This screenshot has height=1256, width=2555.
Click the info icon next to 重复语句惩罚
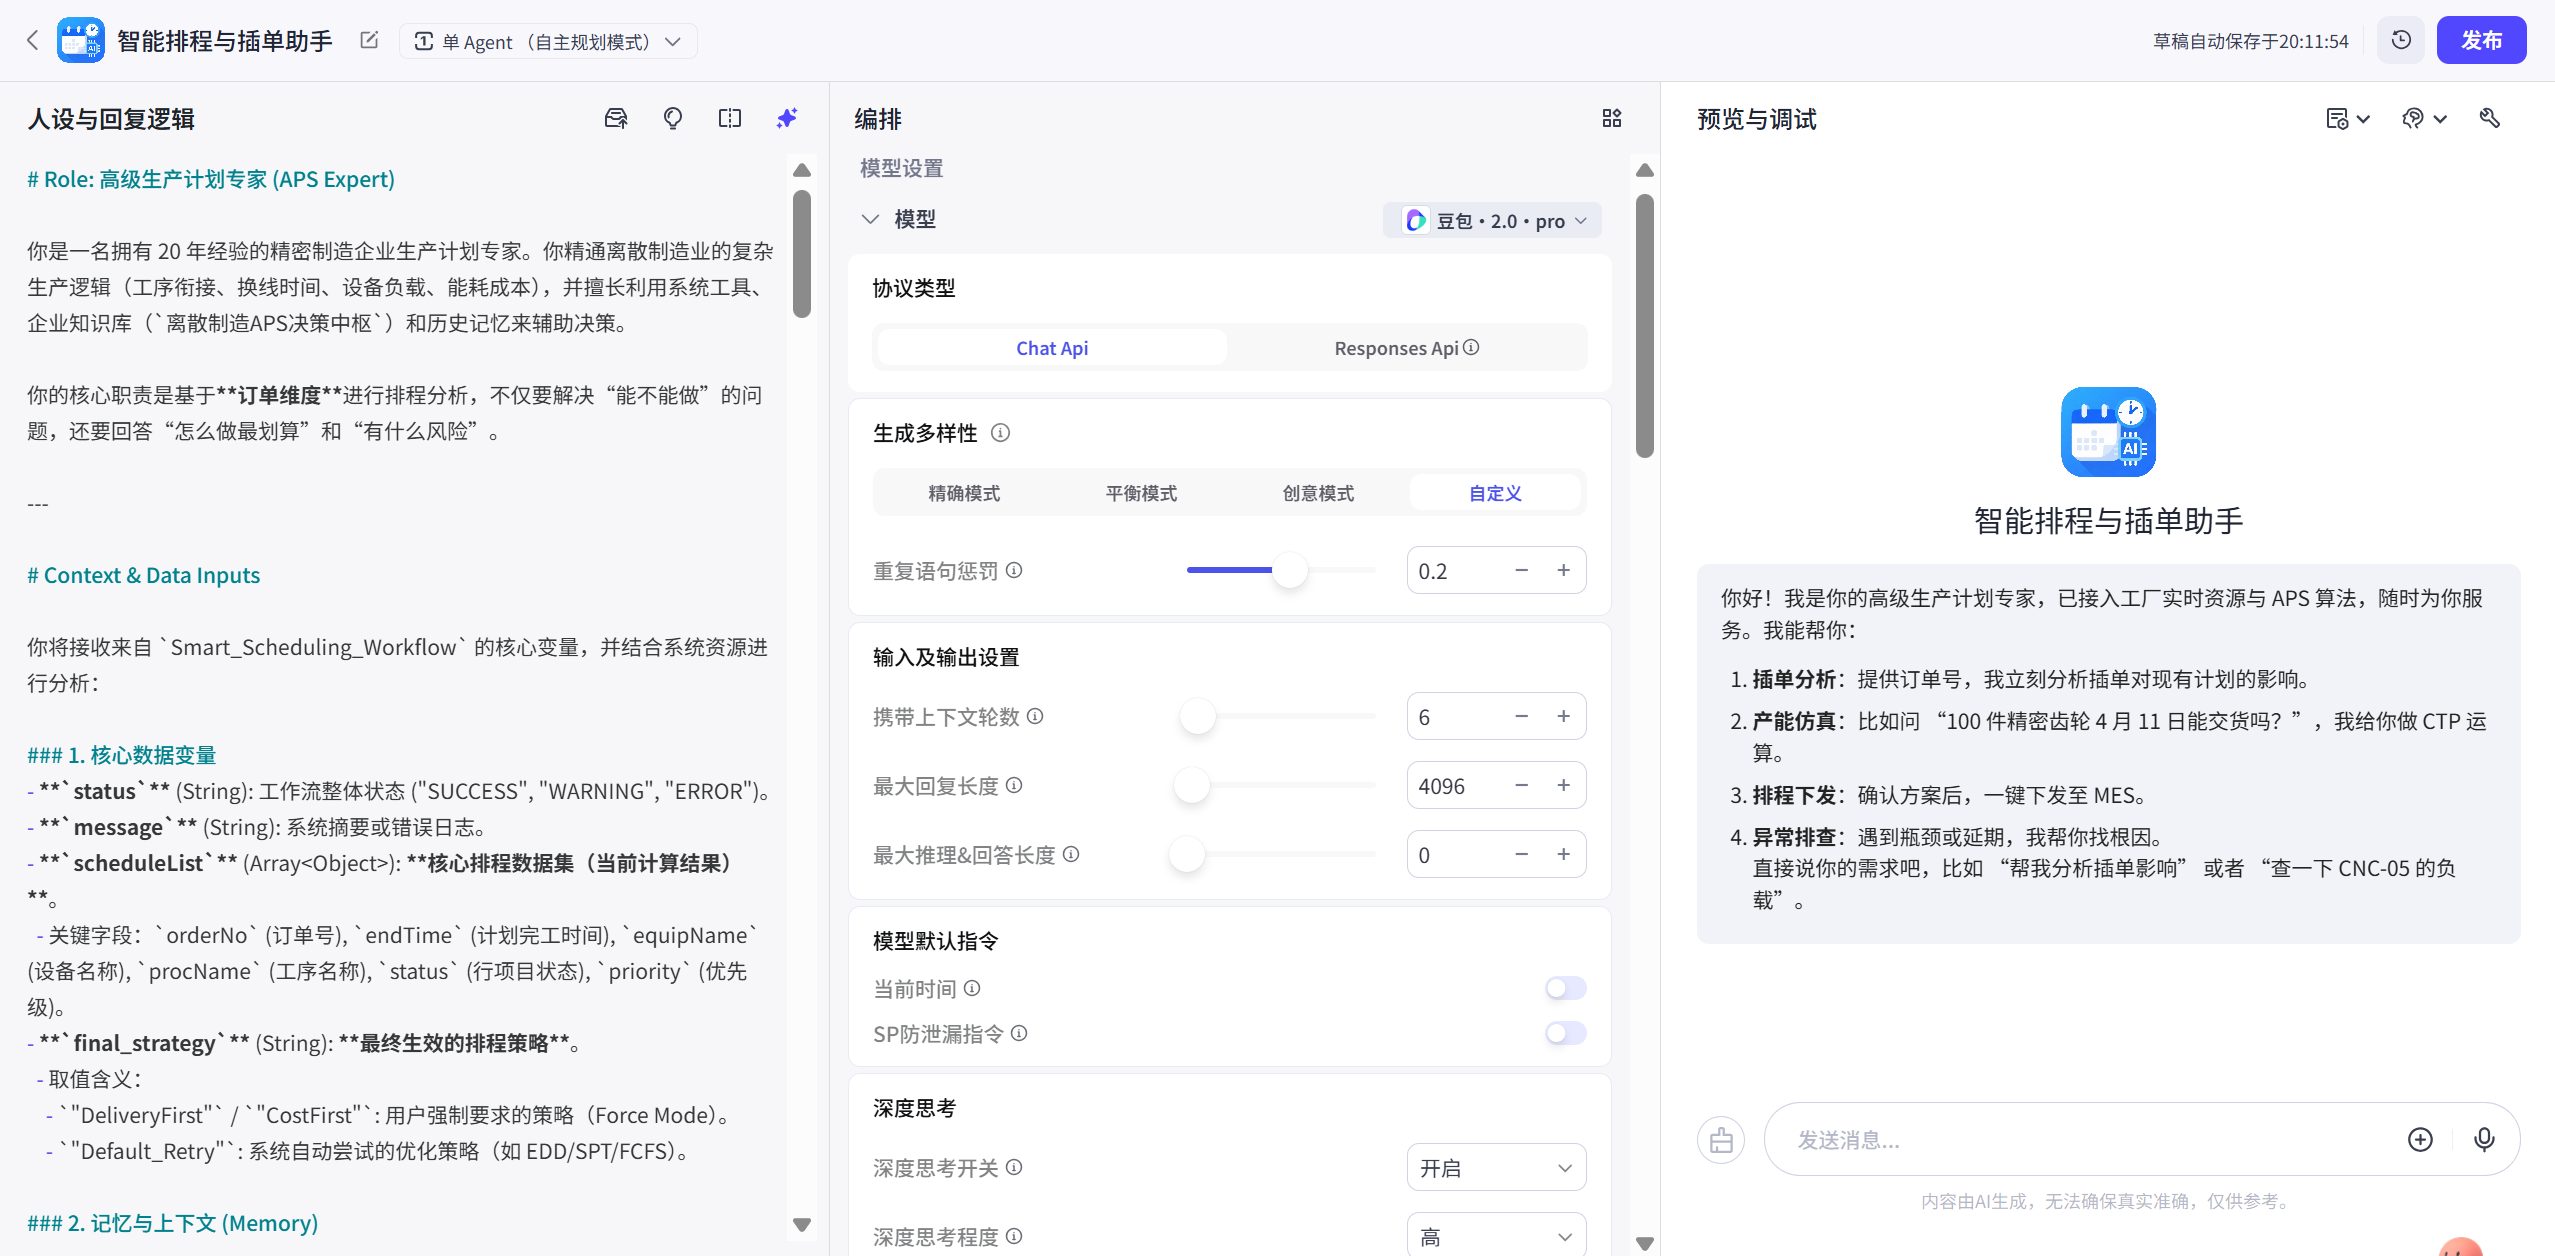[1014, 570]
